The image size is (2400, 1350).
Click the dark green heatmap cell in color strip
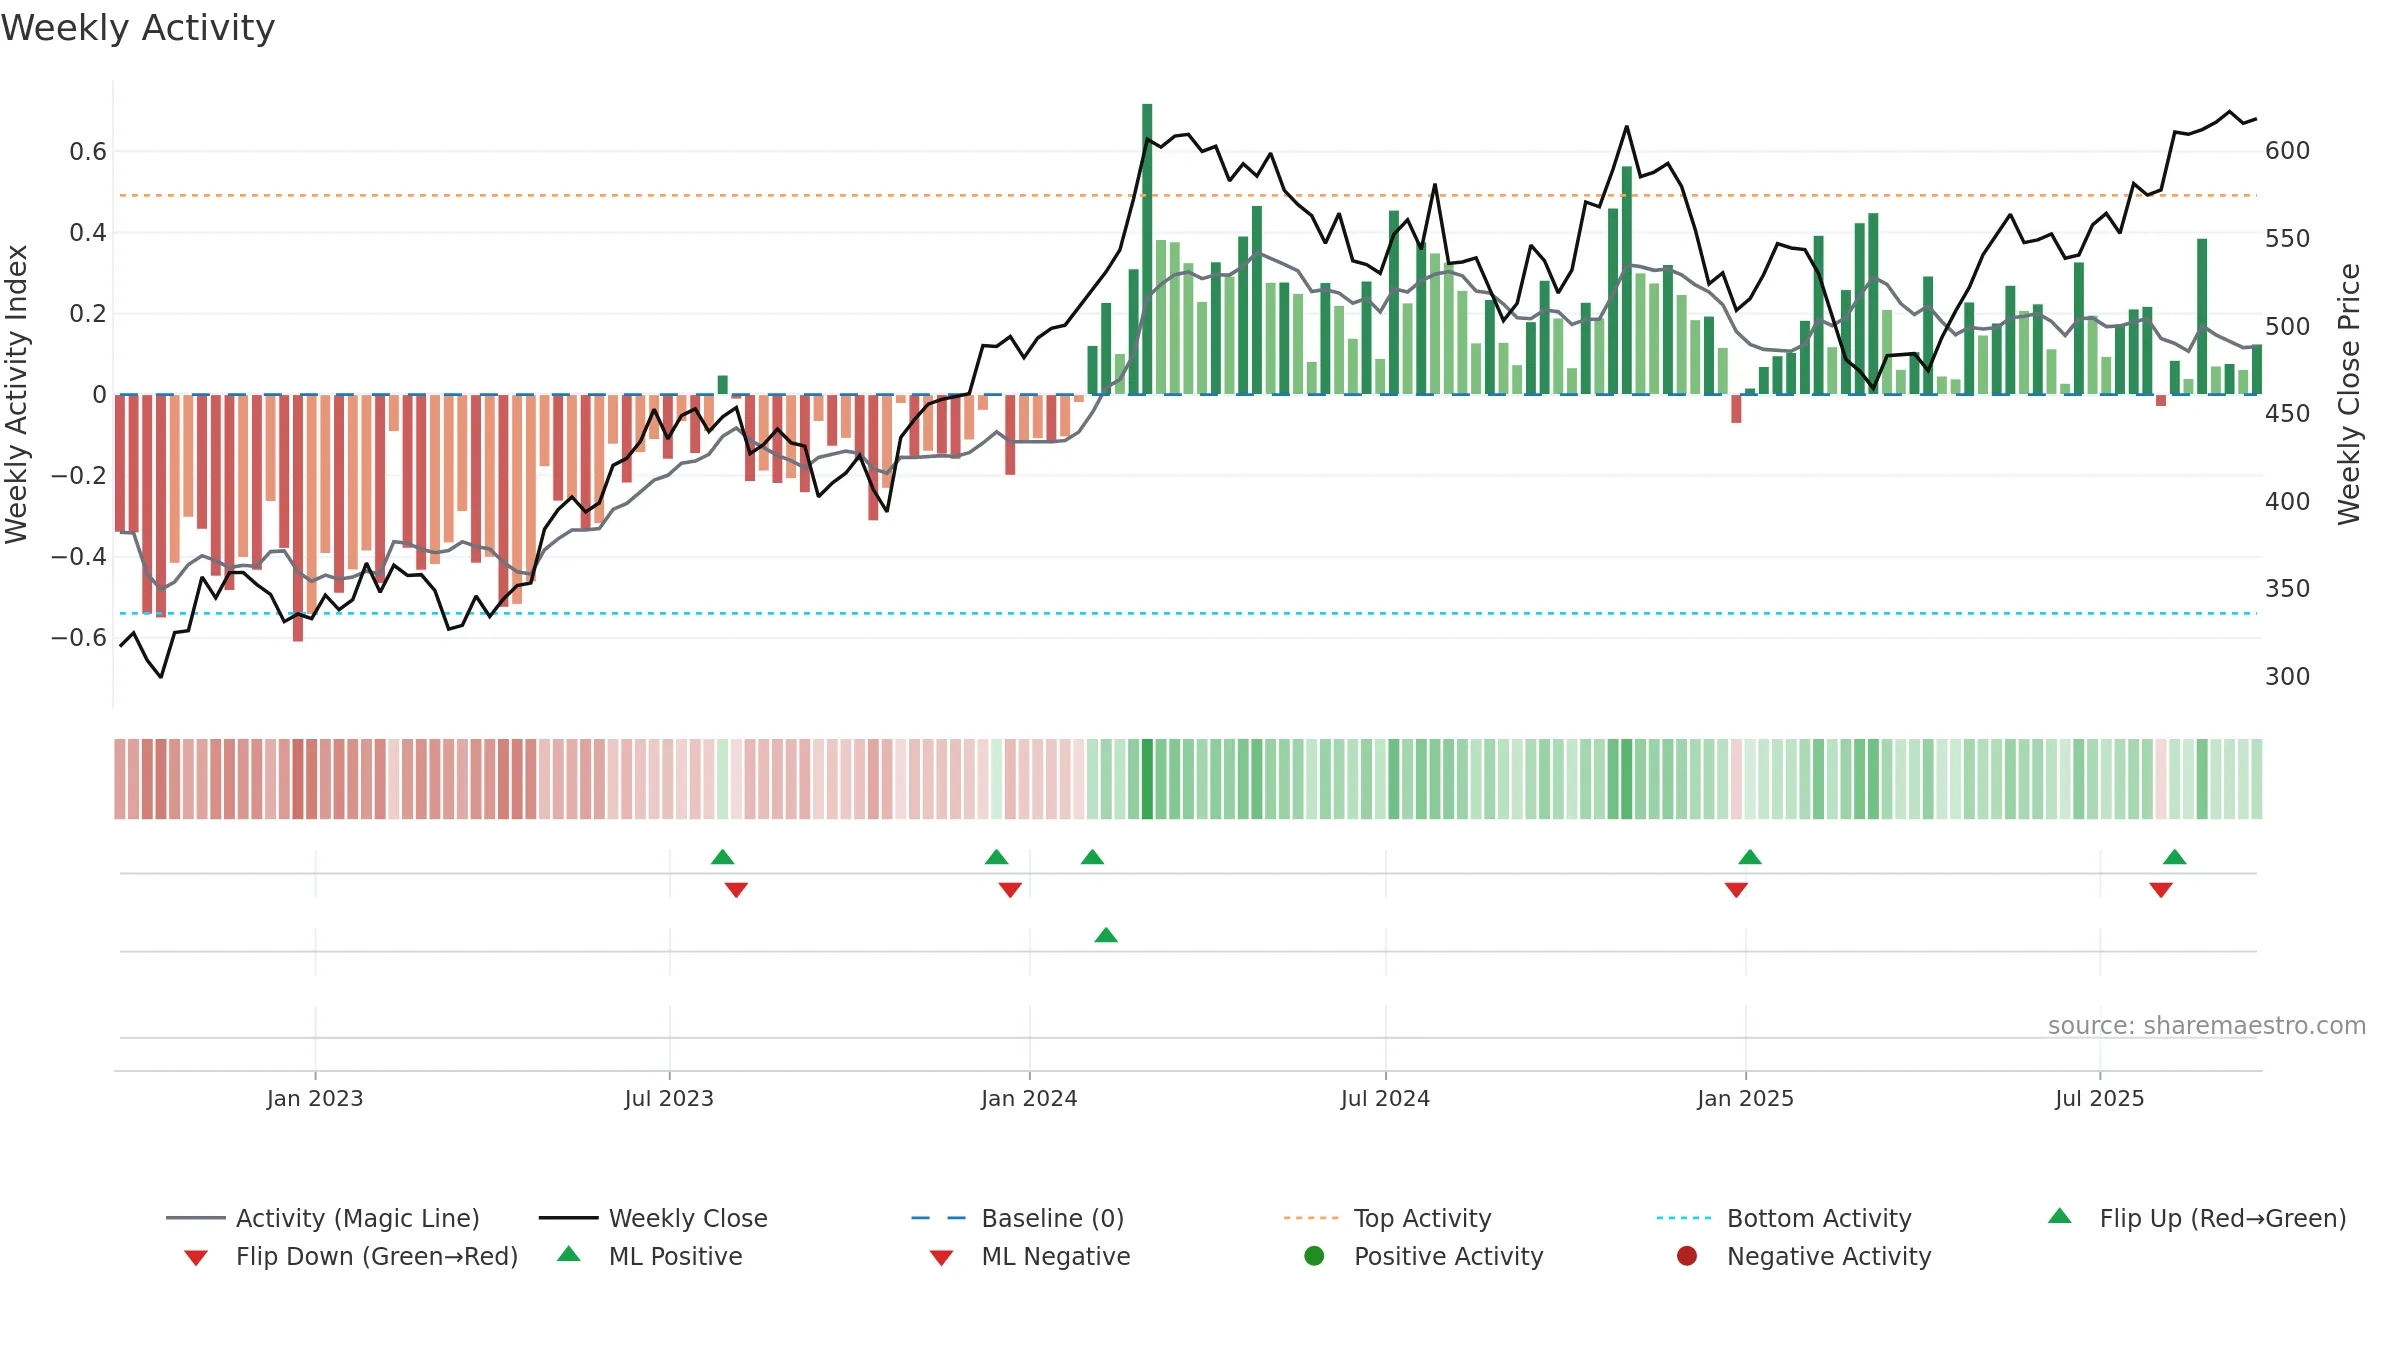tap(1147, 779)
